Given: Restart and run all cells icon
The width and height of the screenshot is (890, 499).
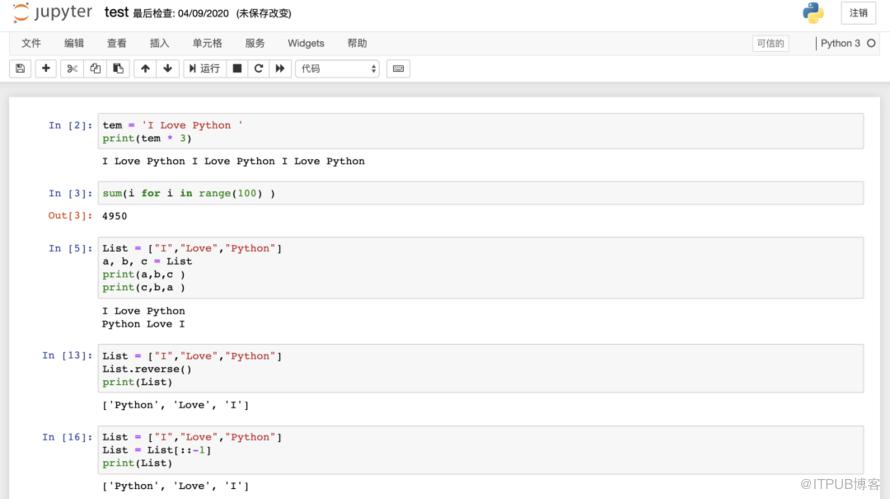Looking at the screenshot, I should [280, 69].
